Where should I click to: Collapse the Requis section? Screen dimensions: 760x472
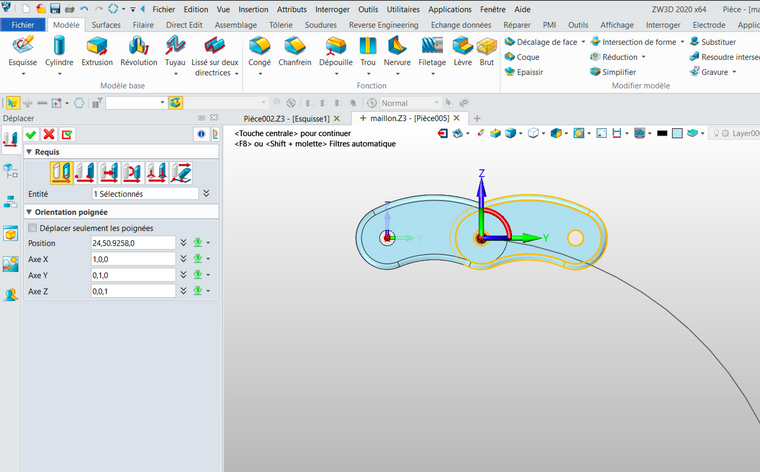pyautogui.click(x=29, y=152)
